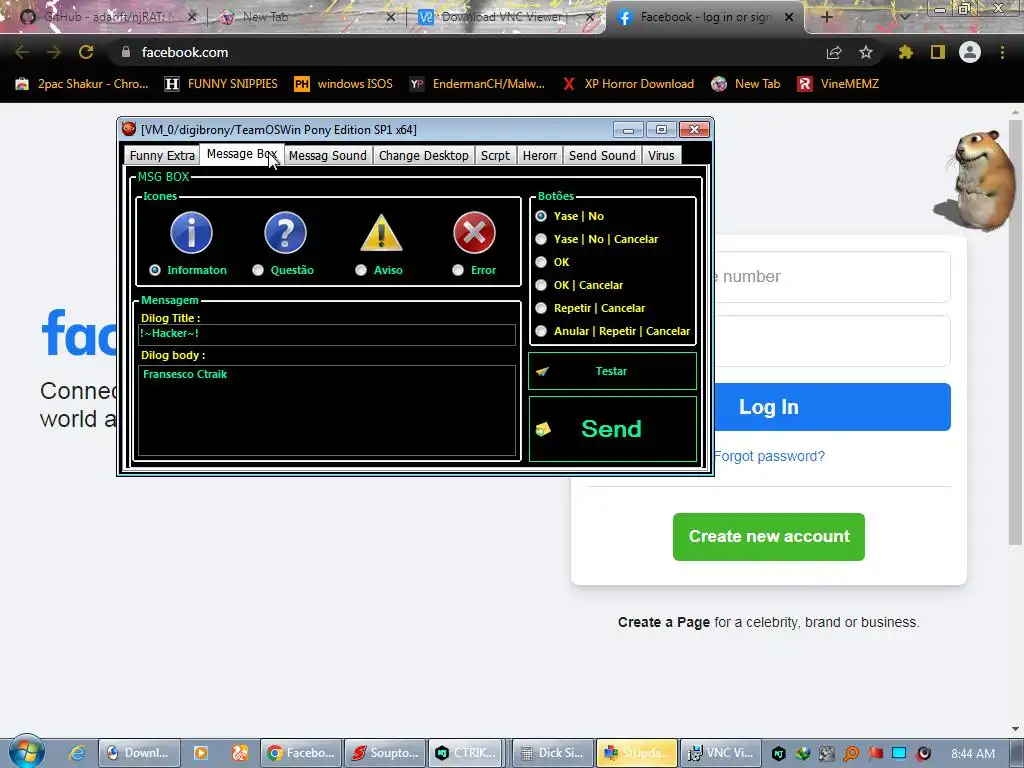
Task: Open the Scrpt tab
Action: [495, 155]
